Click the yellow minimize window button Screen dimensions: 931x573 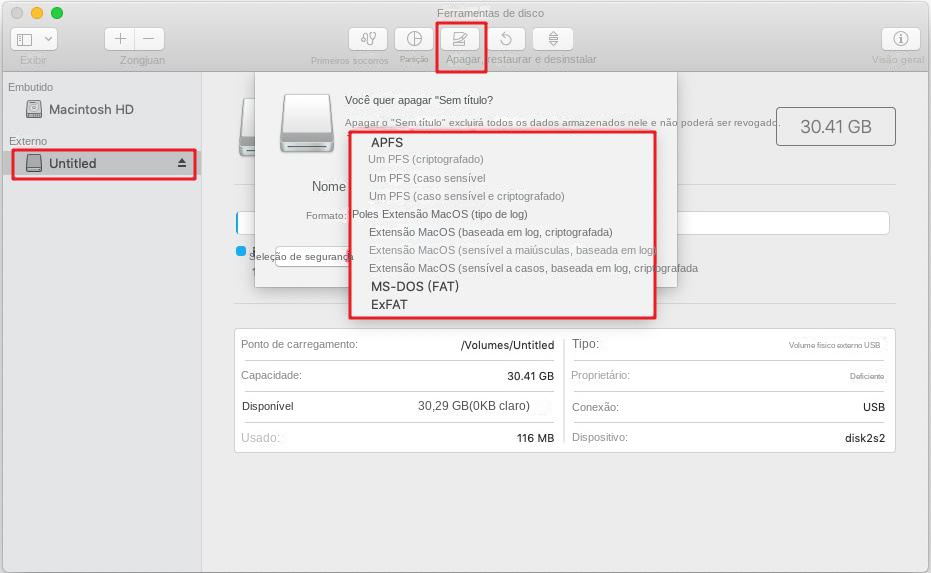(37, 12)
